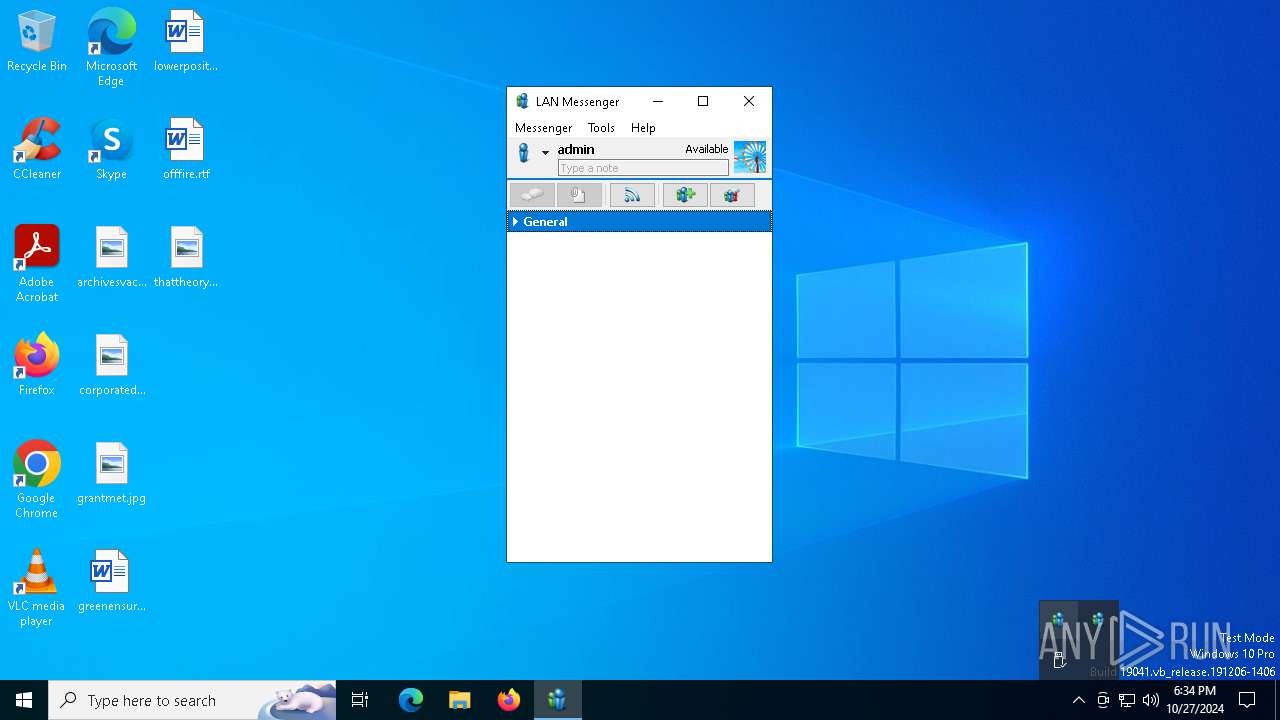Open the Tools menu
This screenshot has width=1280, height=720.
[x=601, y=128]
